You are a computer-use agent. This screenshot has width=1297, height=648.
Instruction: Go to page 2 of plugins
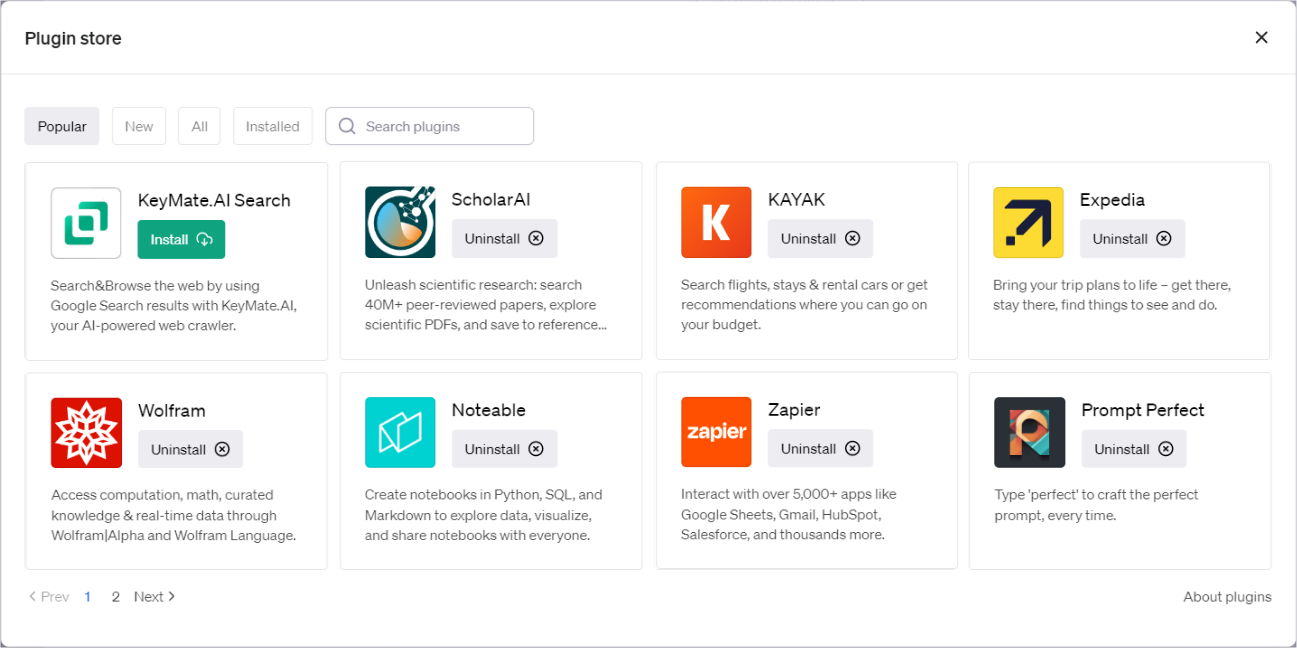click(x=115, y=596)
